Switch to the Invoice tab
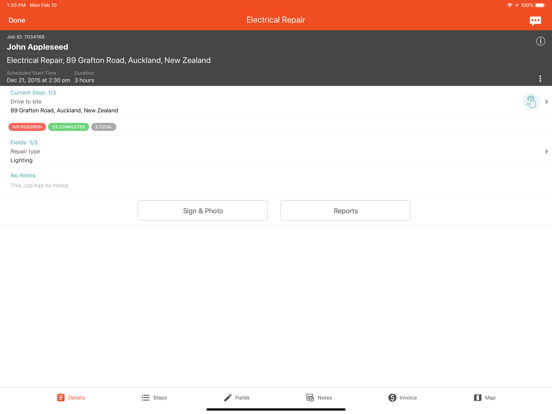This screenshot has width=552, height=414. coord(402,397)
